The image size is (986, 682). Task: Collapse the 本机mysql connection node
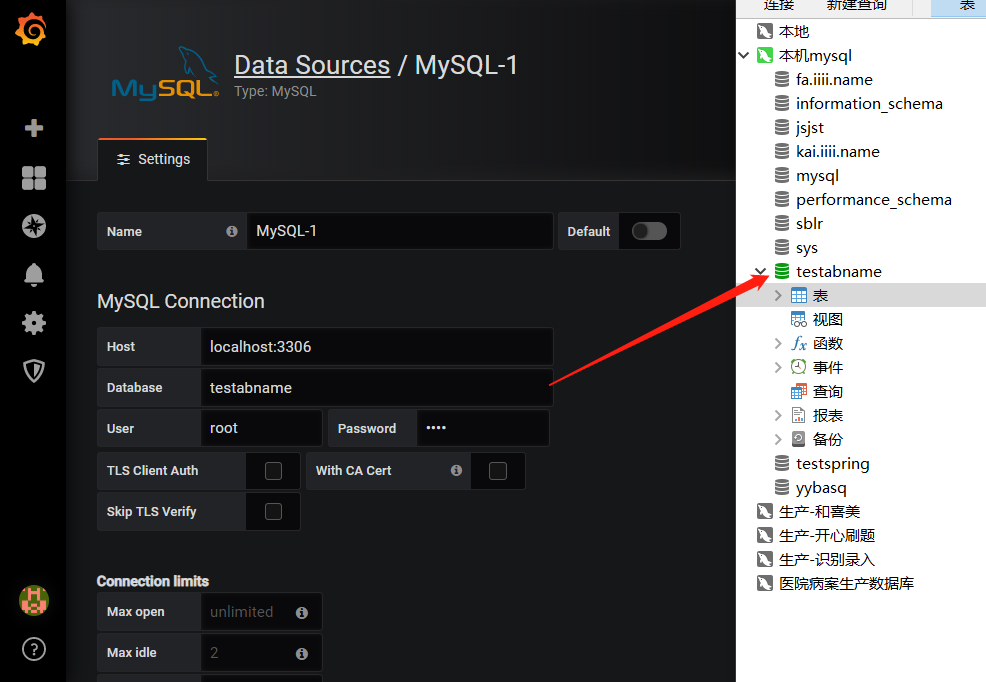[x=743, y=55]
